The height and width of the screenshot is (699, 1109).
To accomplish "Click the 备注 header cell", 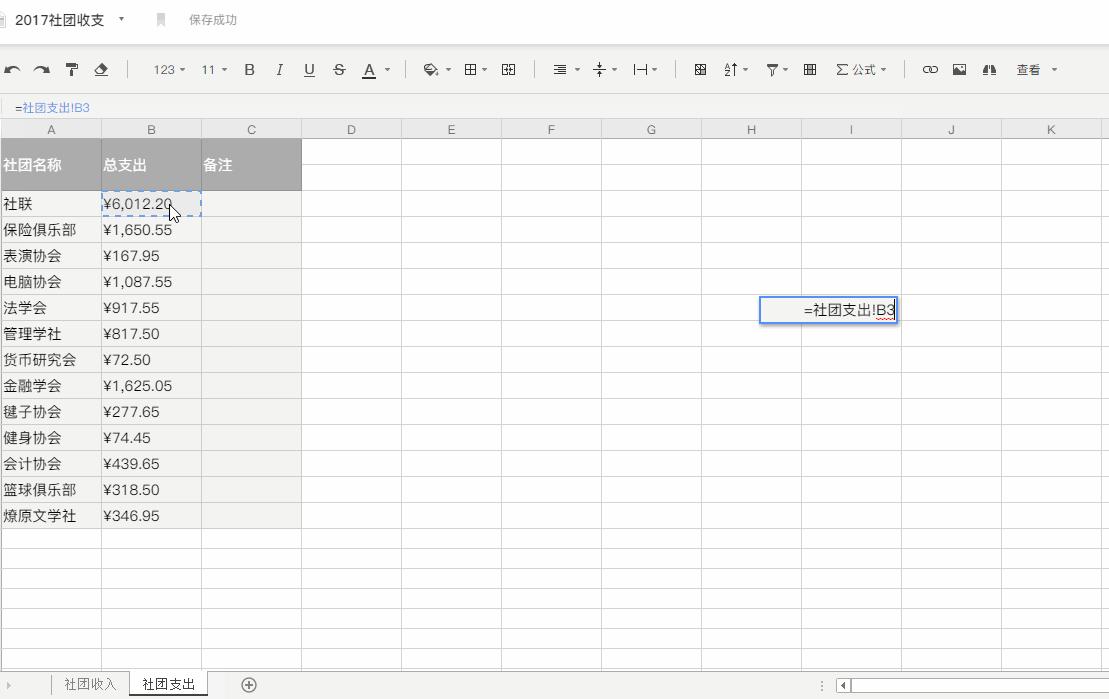I will (x=251, y=165).
